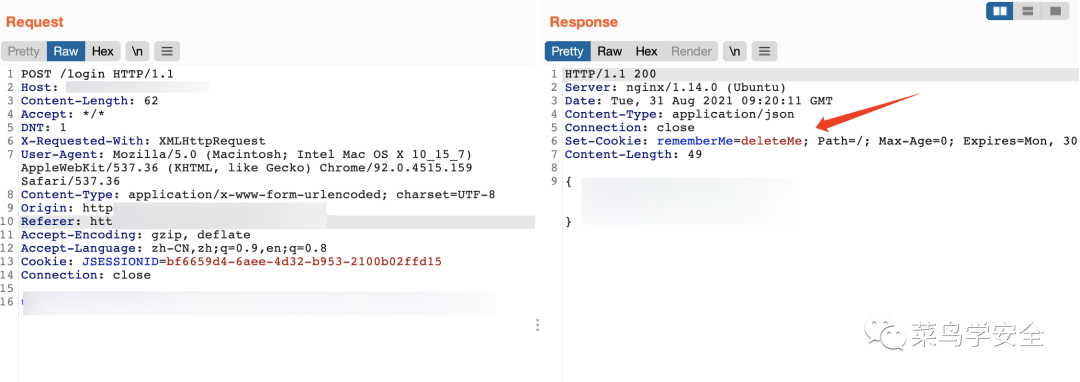The height and width of the screenshot is (382, 1080).
Task: Click the POST /login request line
Action: [97, 74]
